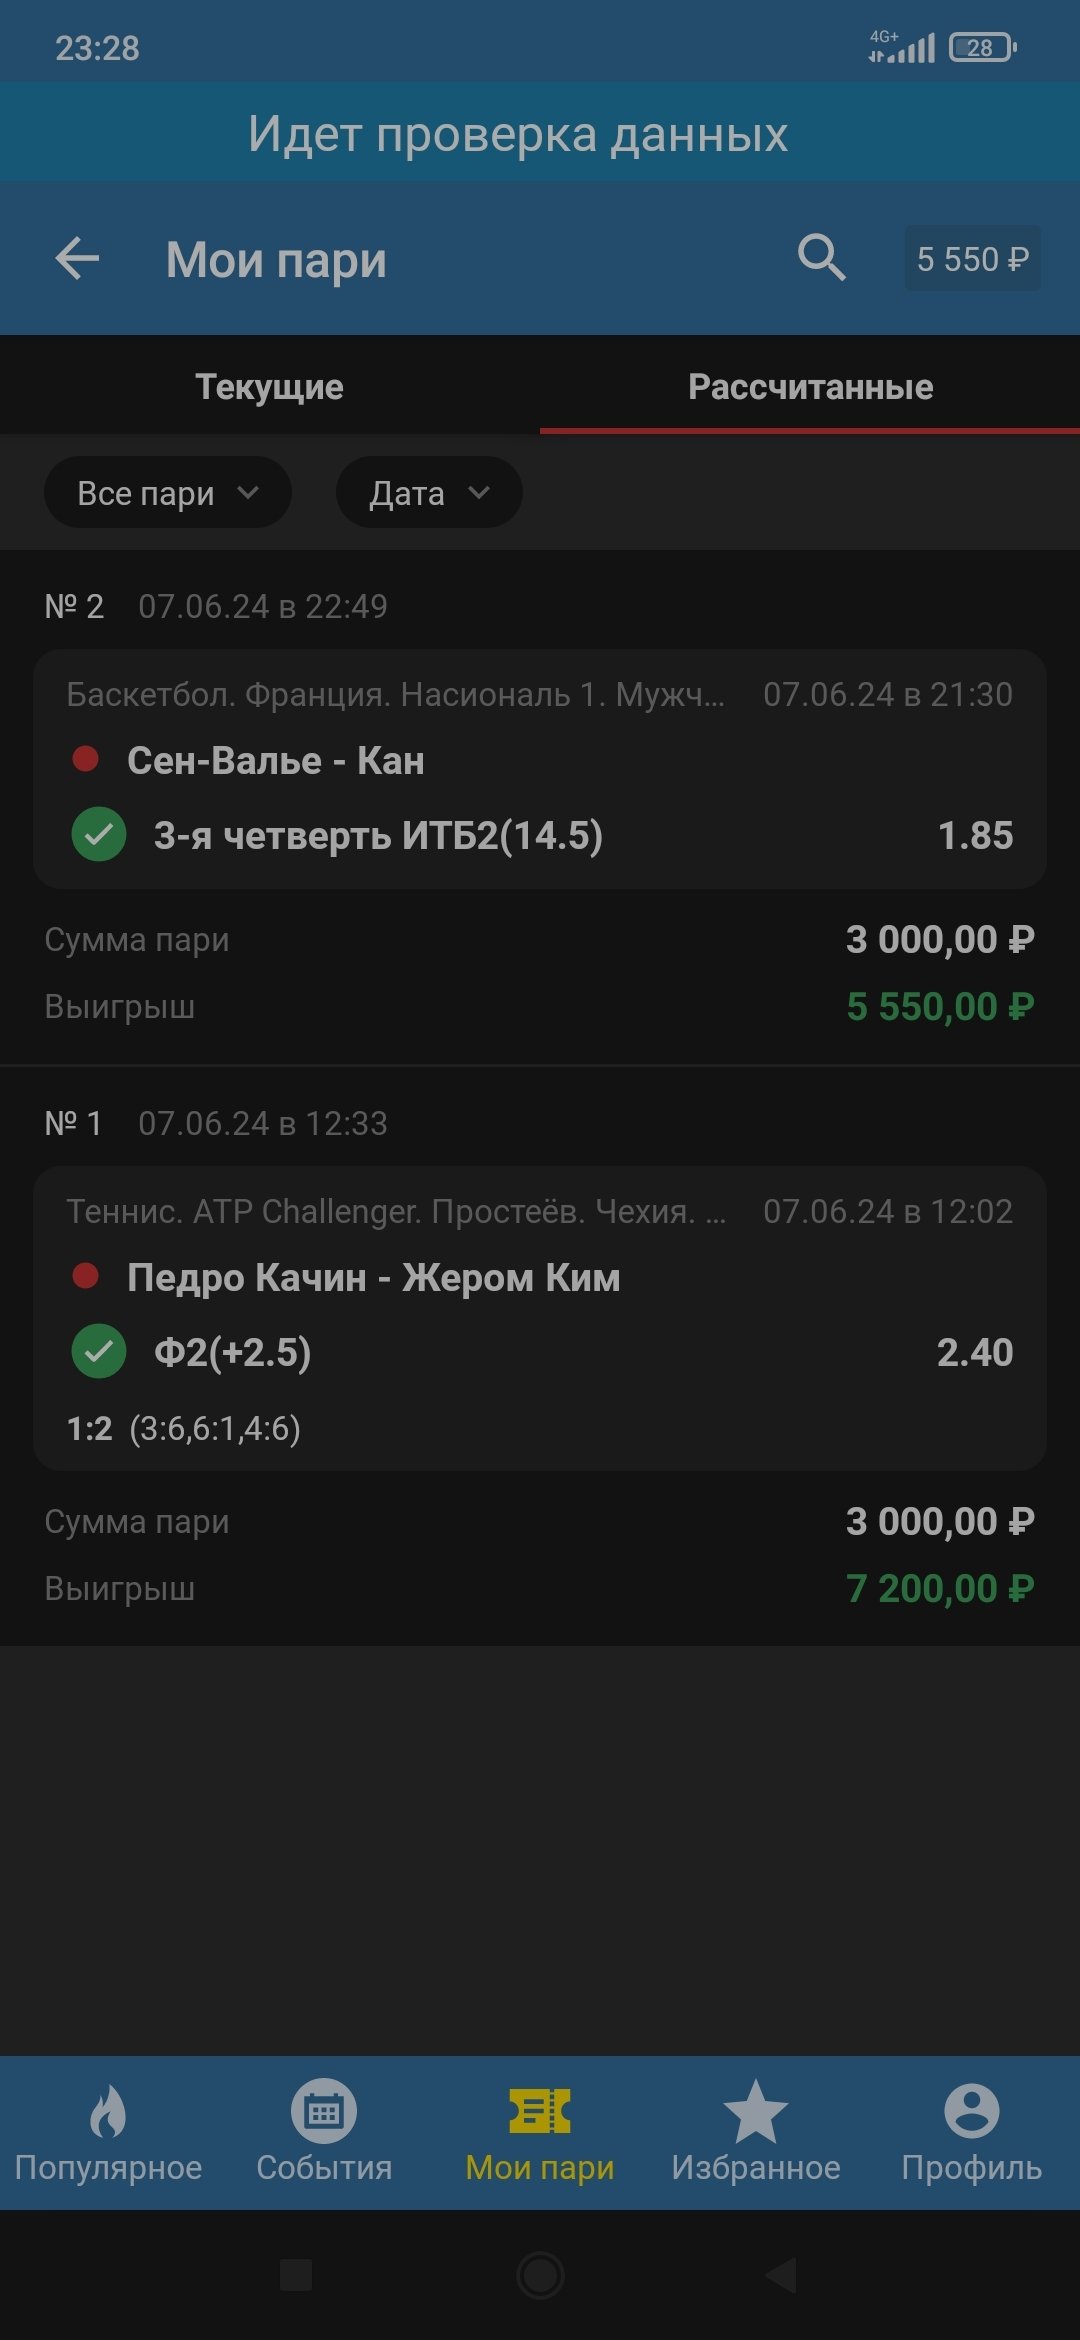This screenshot has height=2340, width=1080.
Task: Tap the back arrow icon
Action: coord(77,259)
